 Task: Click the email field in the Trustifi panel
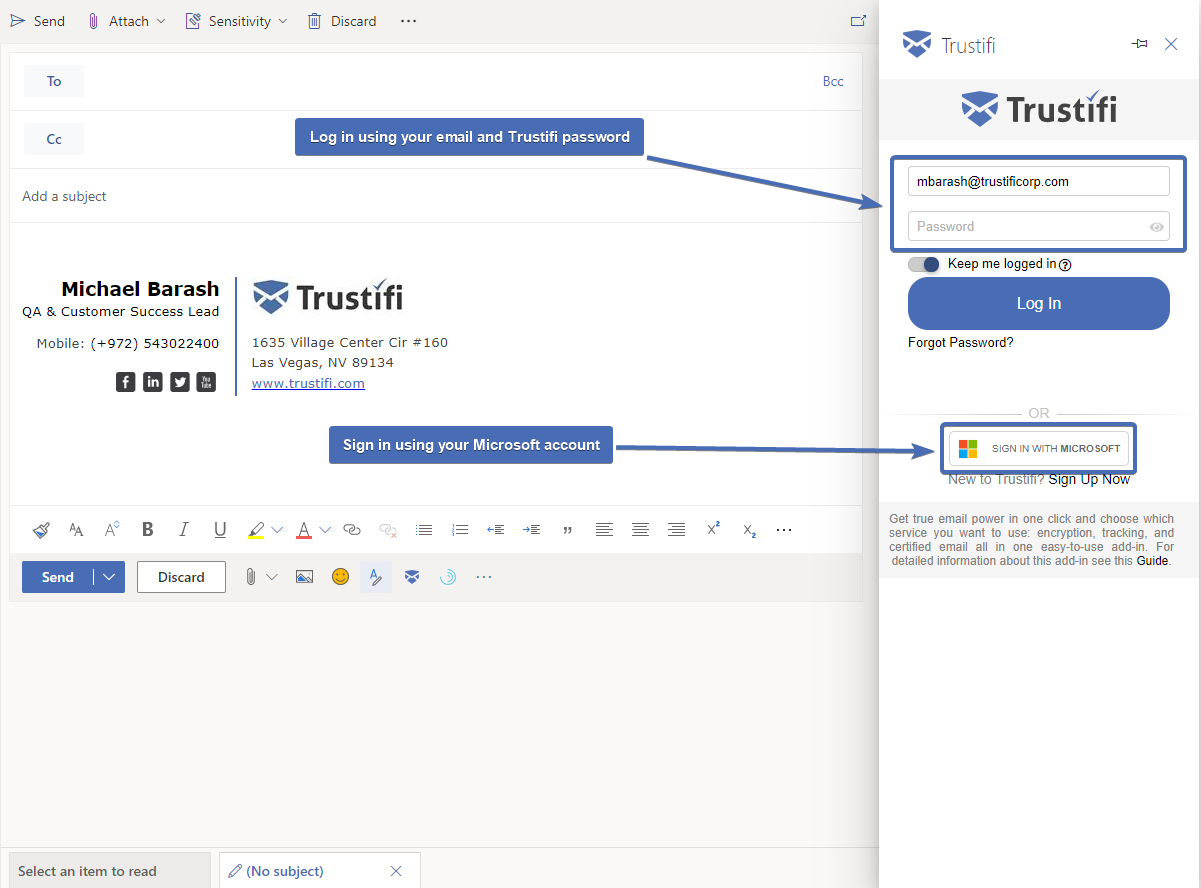pos(1038,182)
